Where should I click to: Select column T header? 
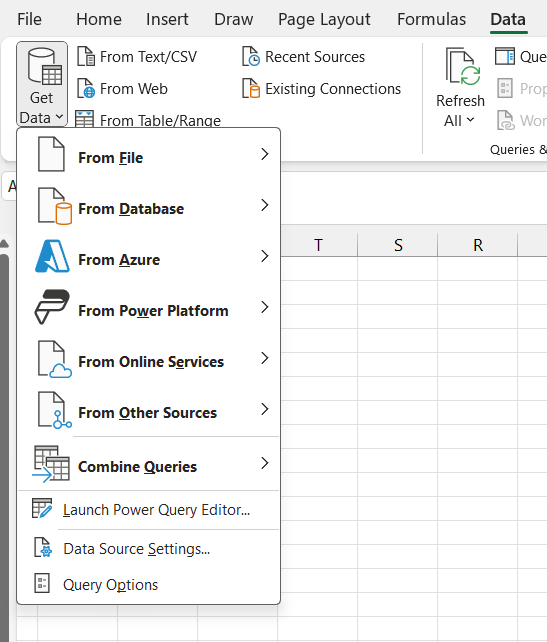[x=319, y=245]
